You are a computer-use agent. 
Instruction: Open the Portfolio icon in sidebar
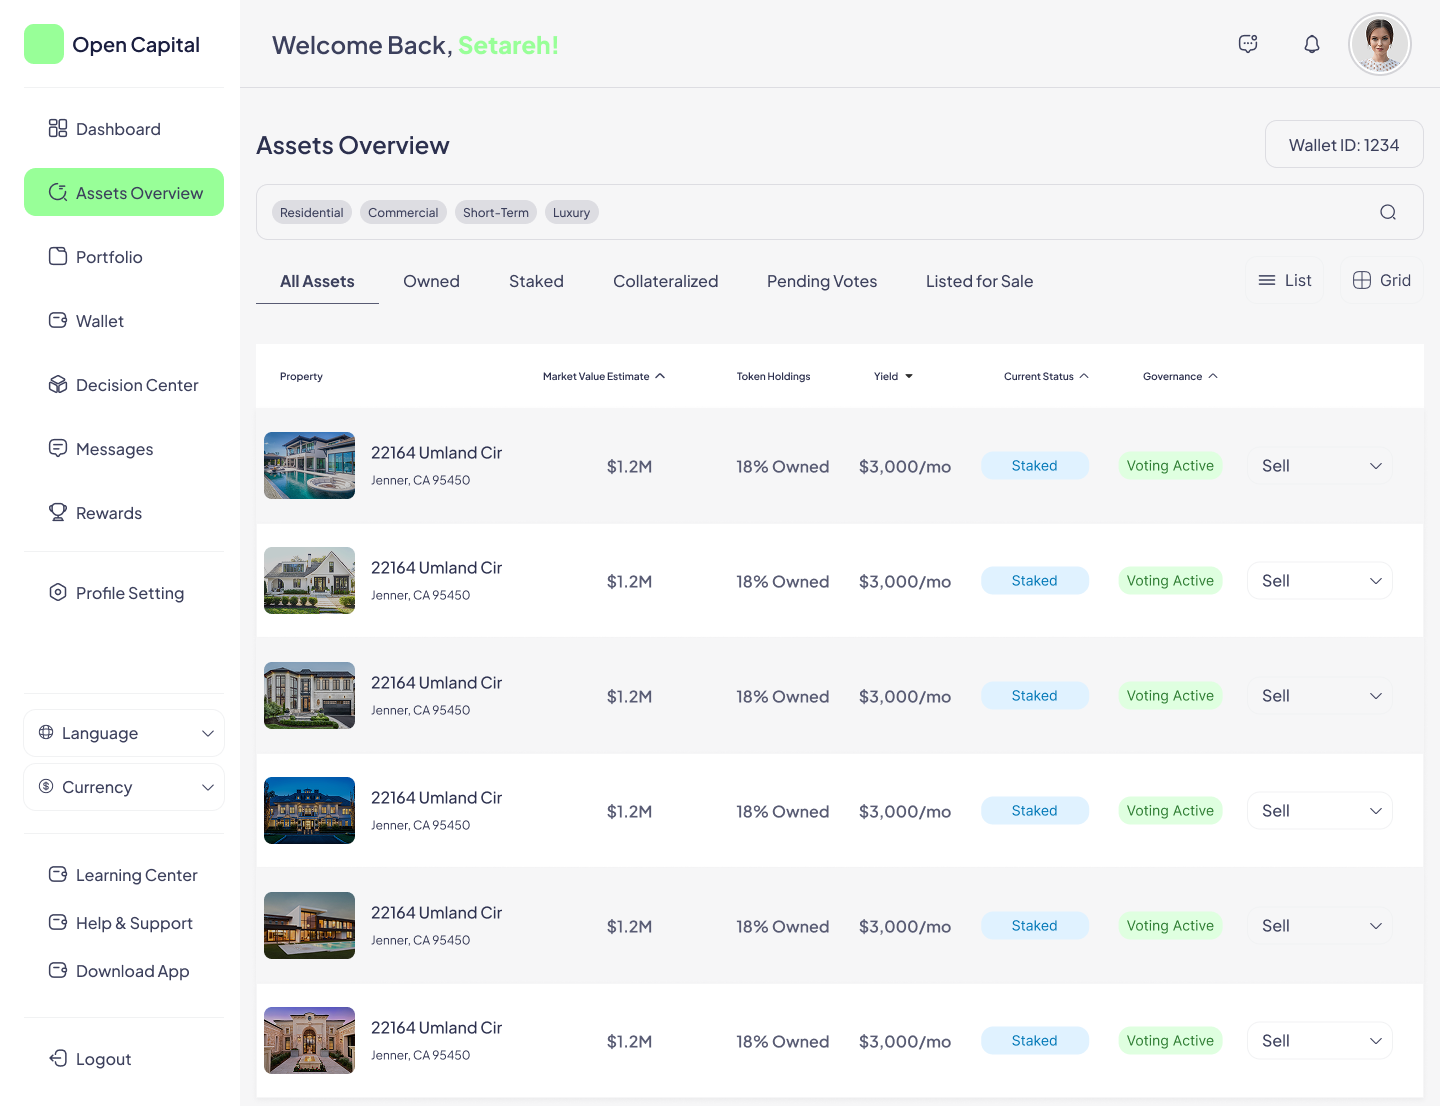pos(58,256)
